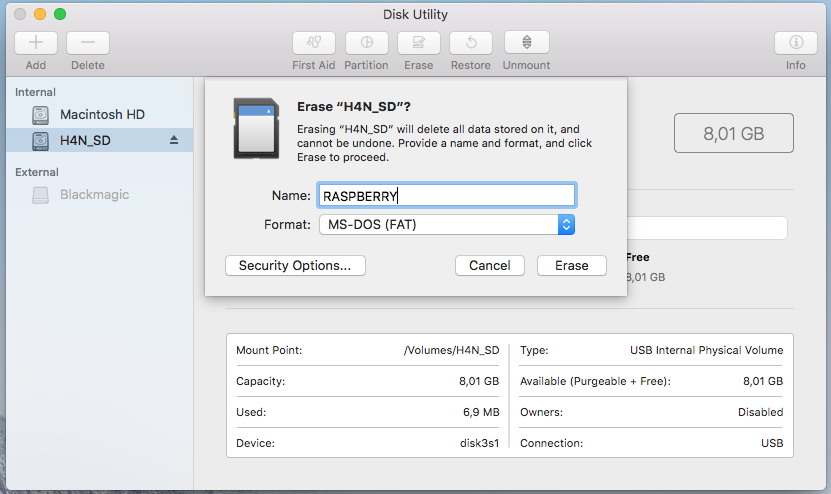The image size is (831, 494).
Task: Click the Partition toolbar icon
Action: tap(367, 43)
